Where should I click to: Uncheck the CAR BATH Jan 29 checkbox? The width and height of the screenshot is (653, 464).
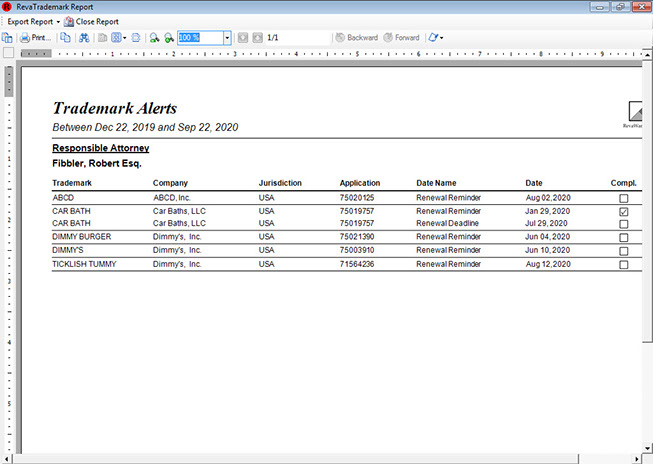624,212
